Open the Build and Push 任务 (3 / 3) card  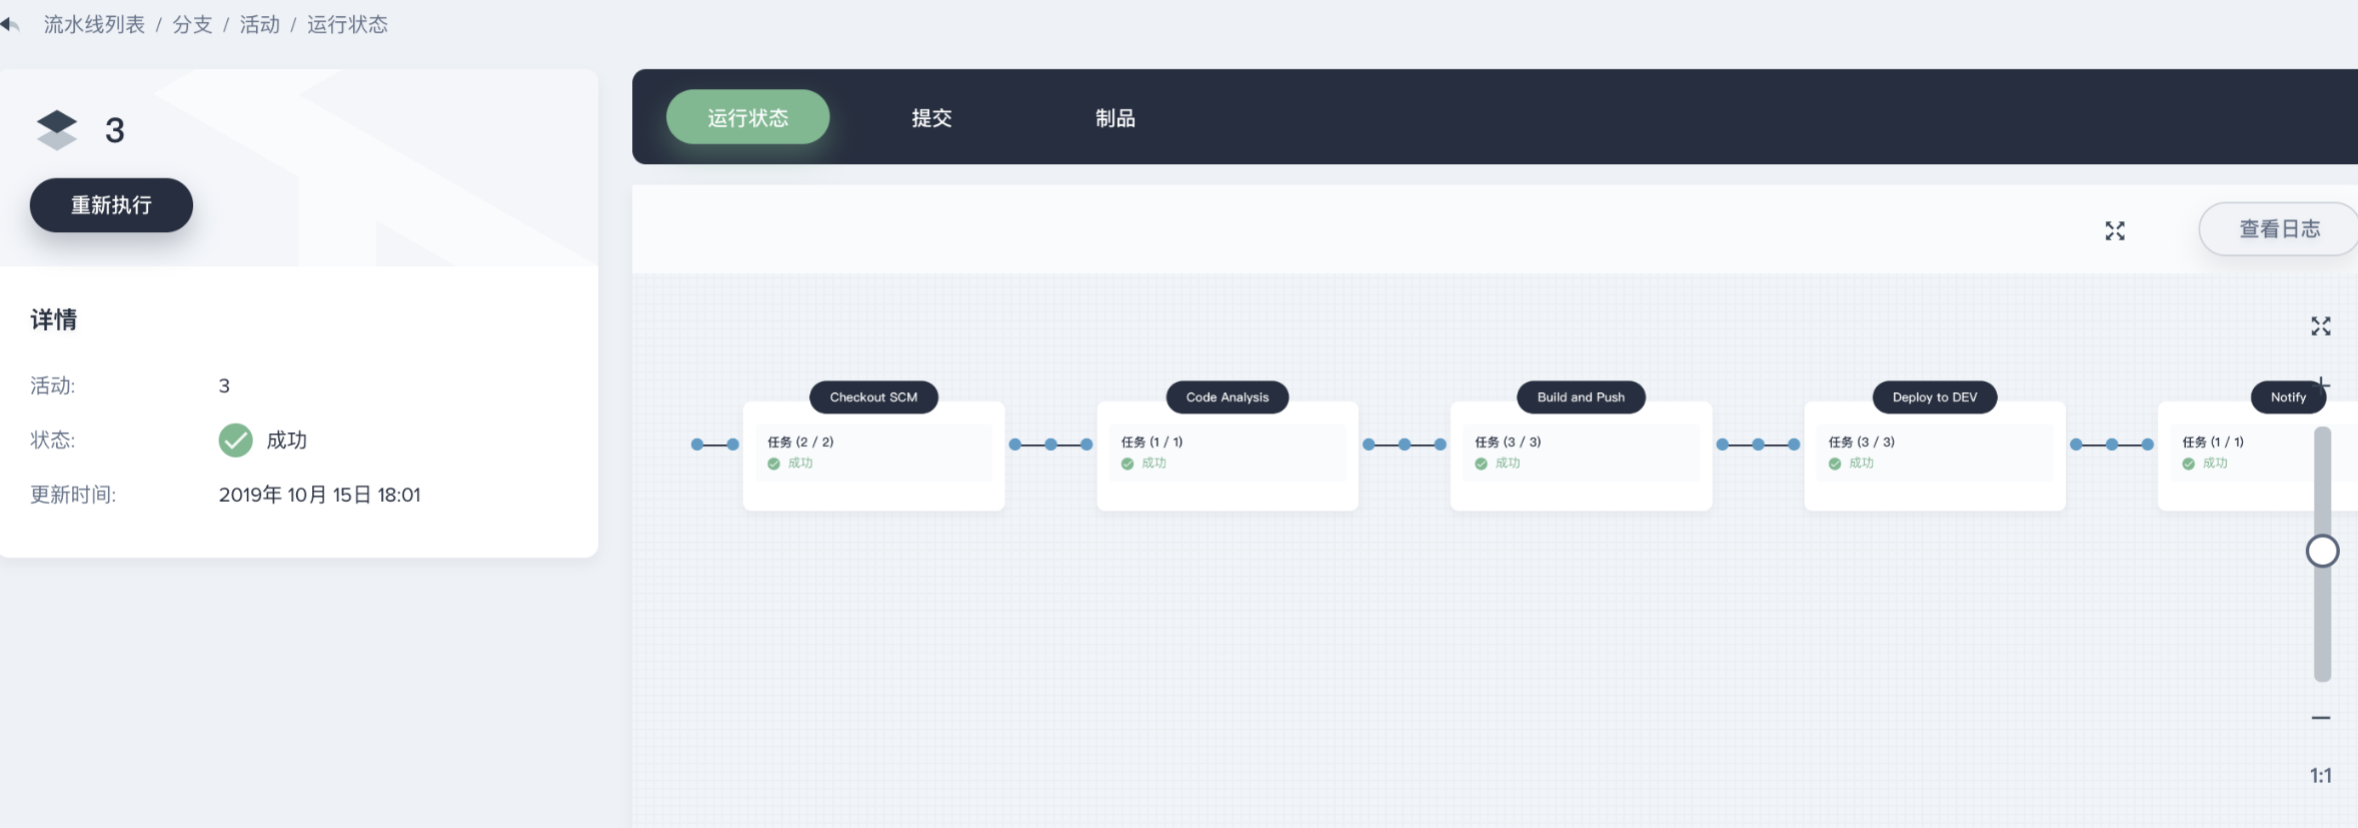1580,453
